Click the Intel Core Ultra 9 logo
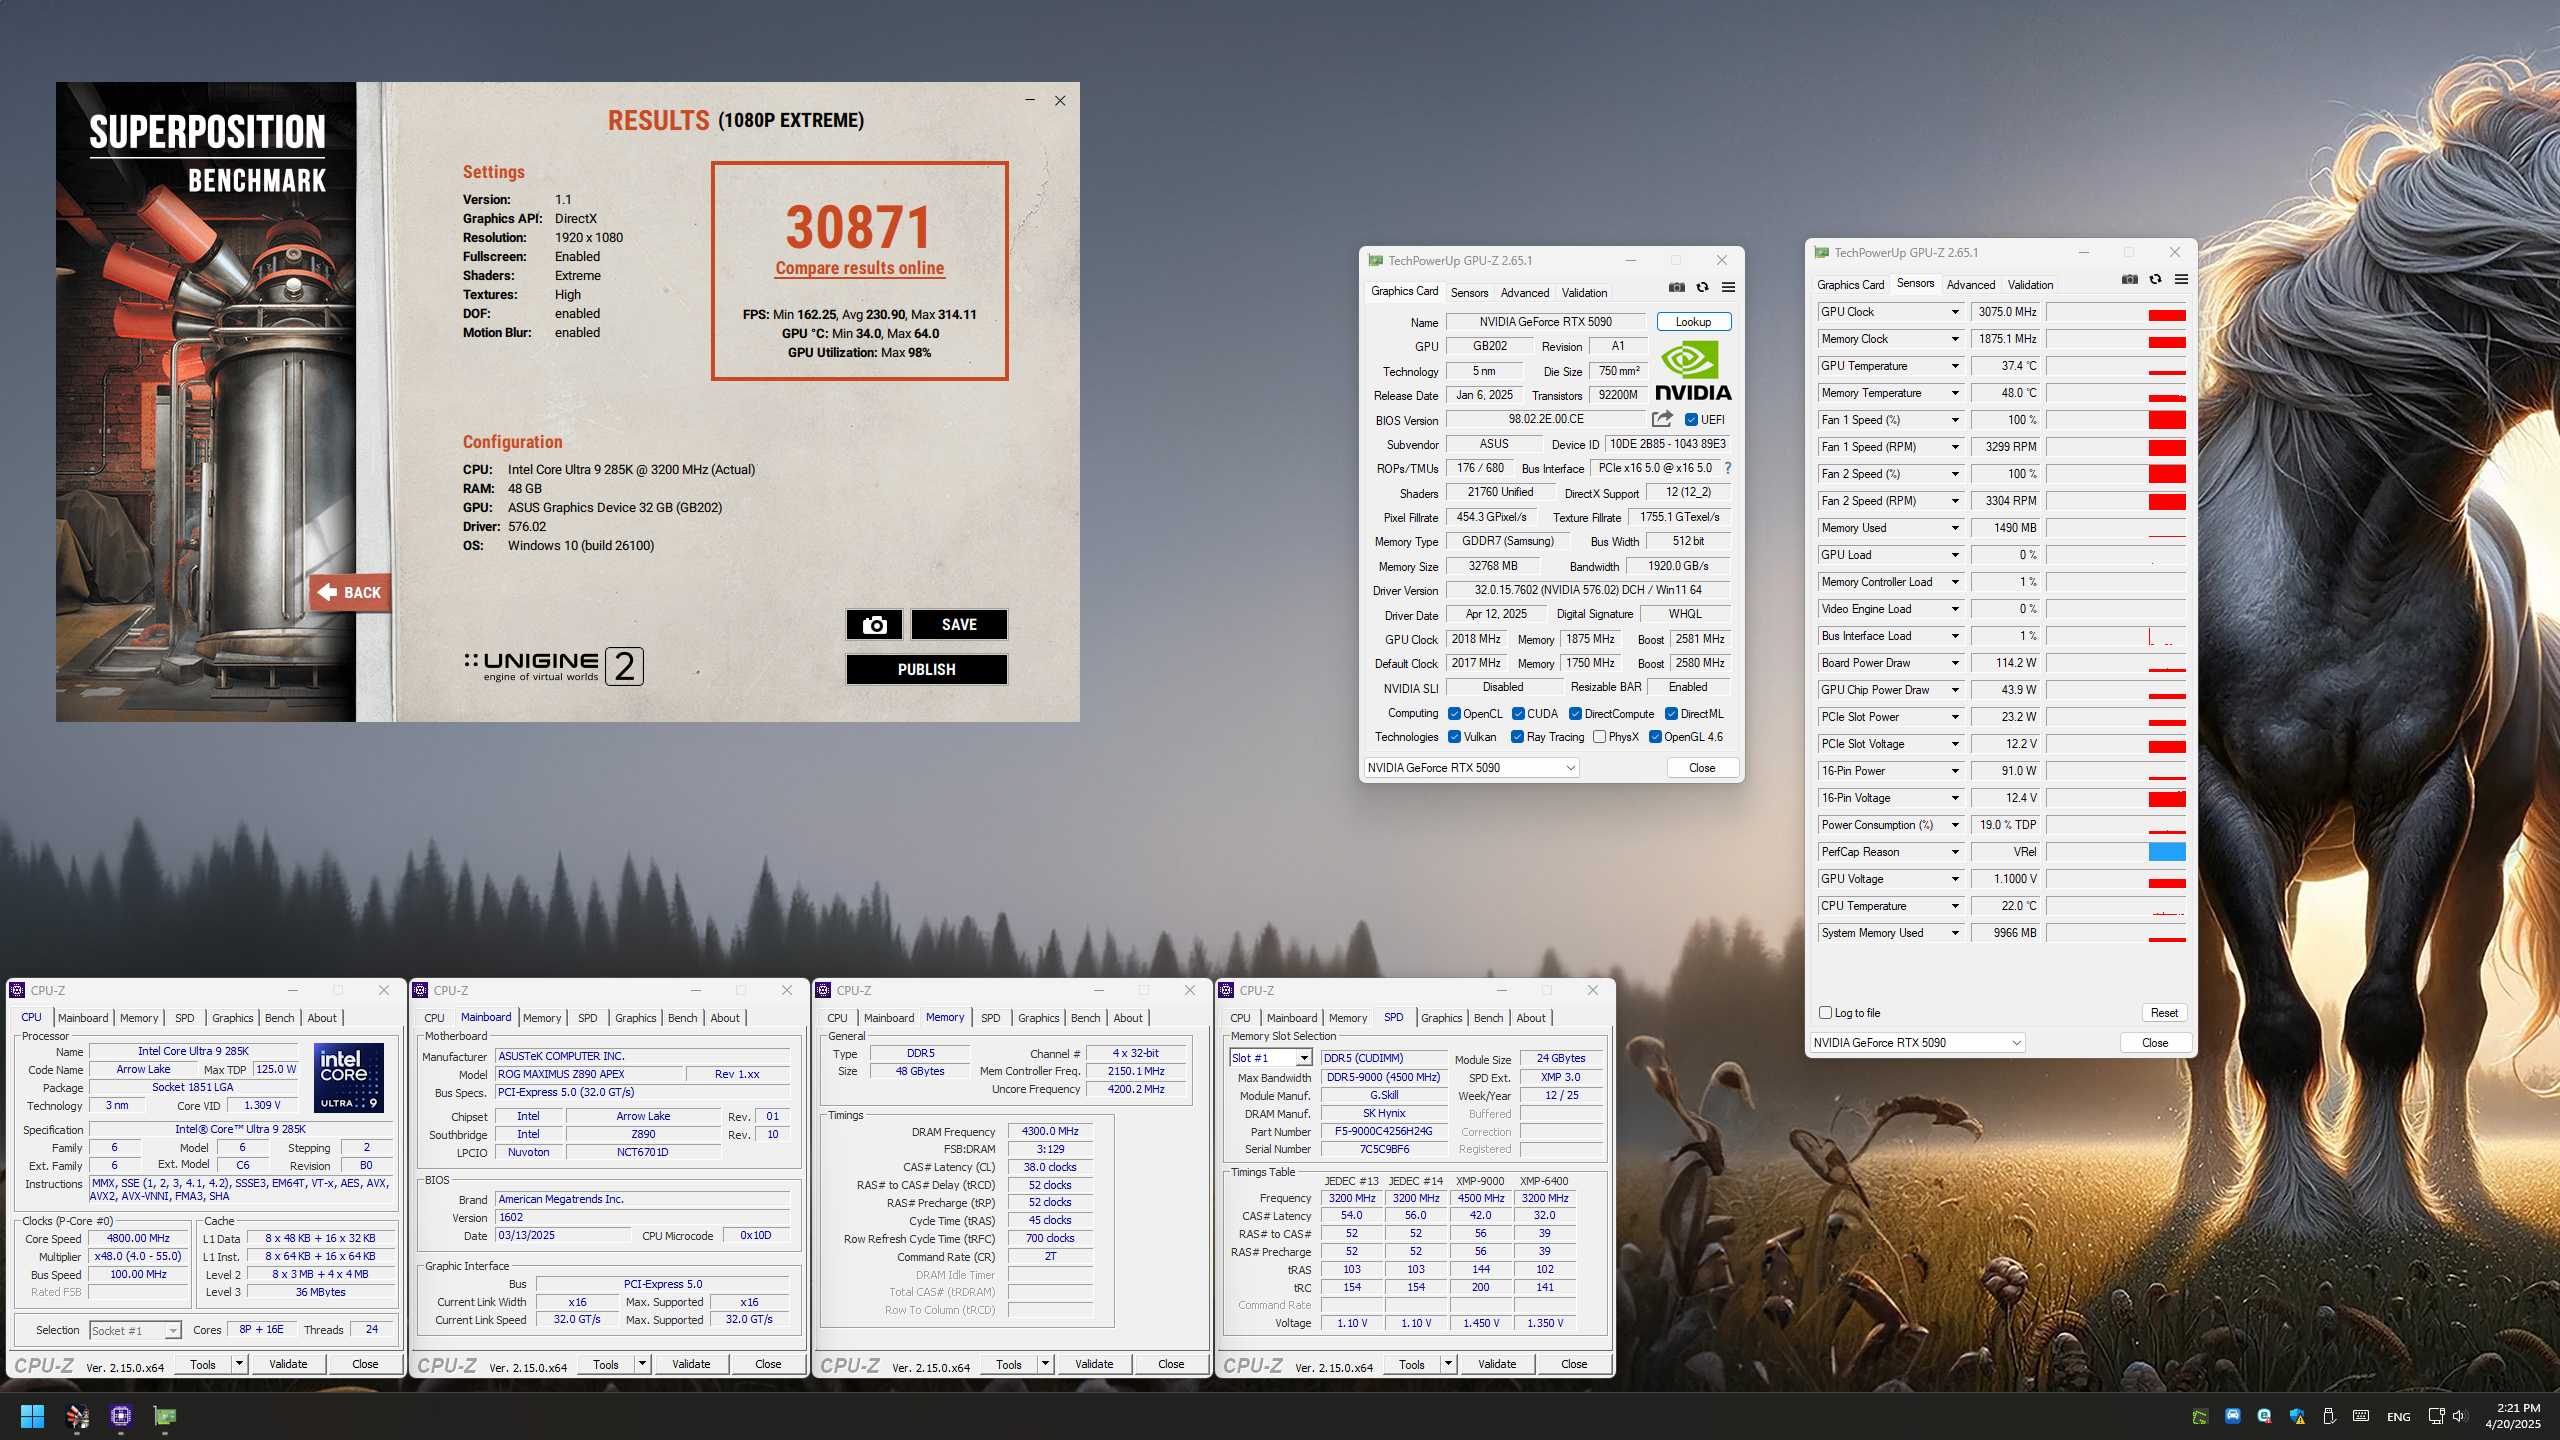The image size is (2560, 1440). [348, 1078]
